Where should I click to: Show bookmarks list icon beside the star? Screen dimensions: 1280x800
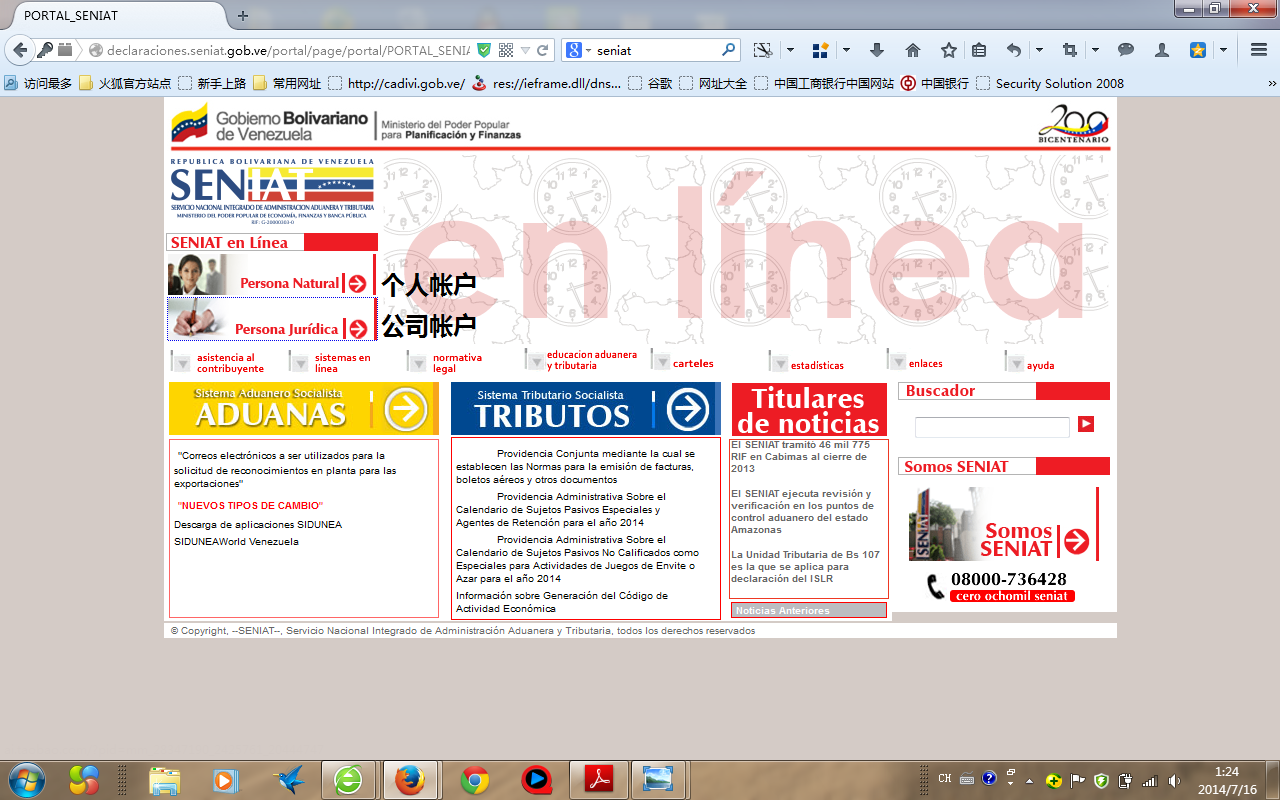(x=979, y=50)
